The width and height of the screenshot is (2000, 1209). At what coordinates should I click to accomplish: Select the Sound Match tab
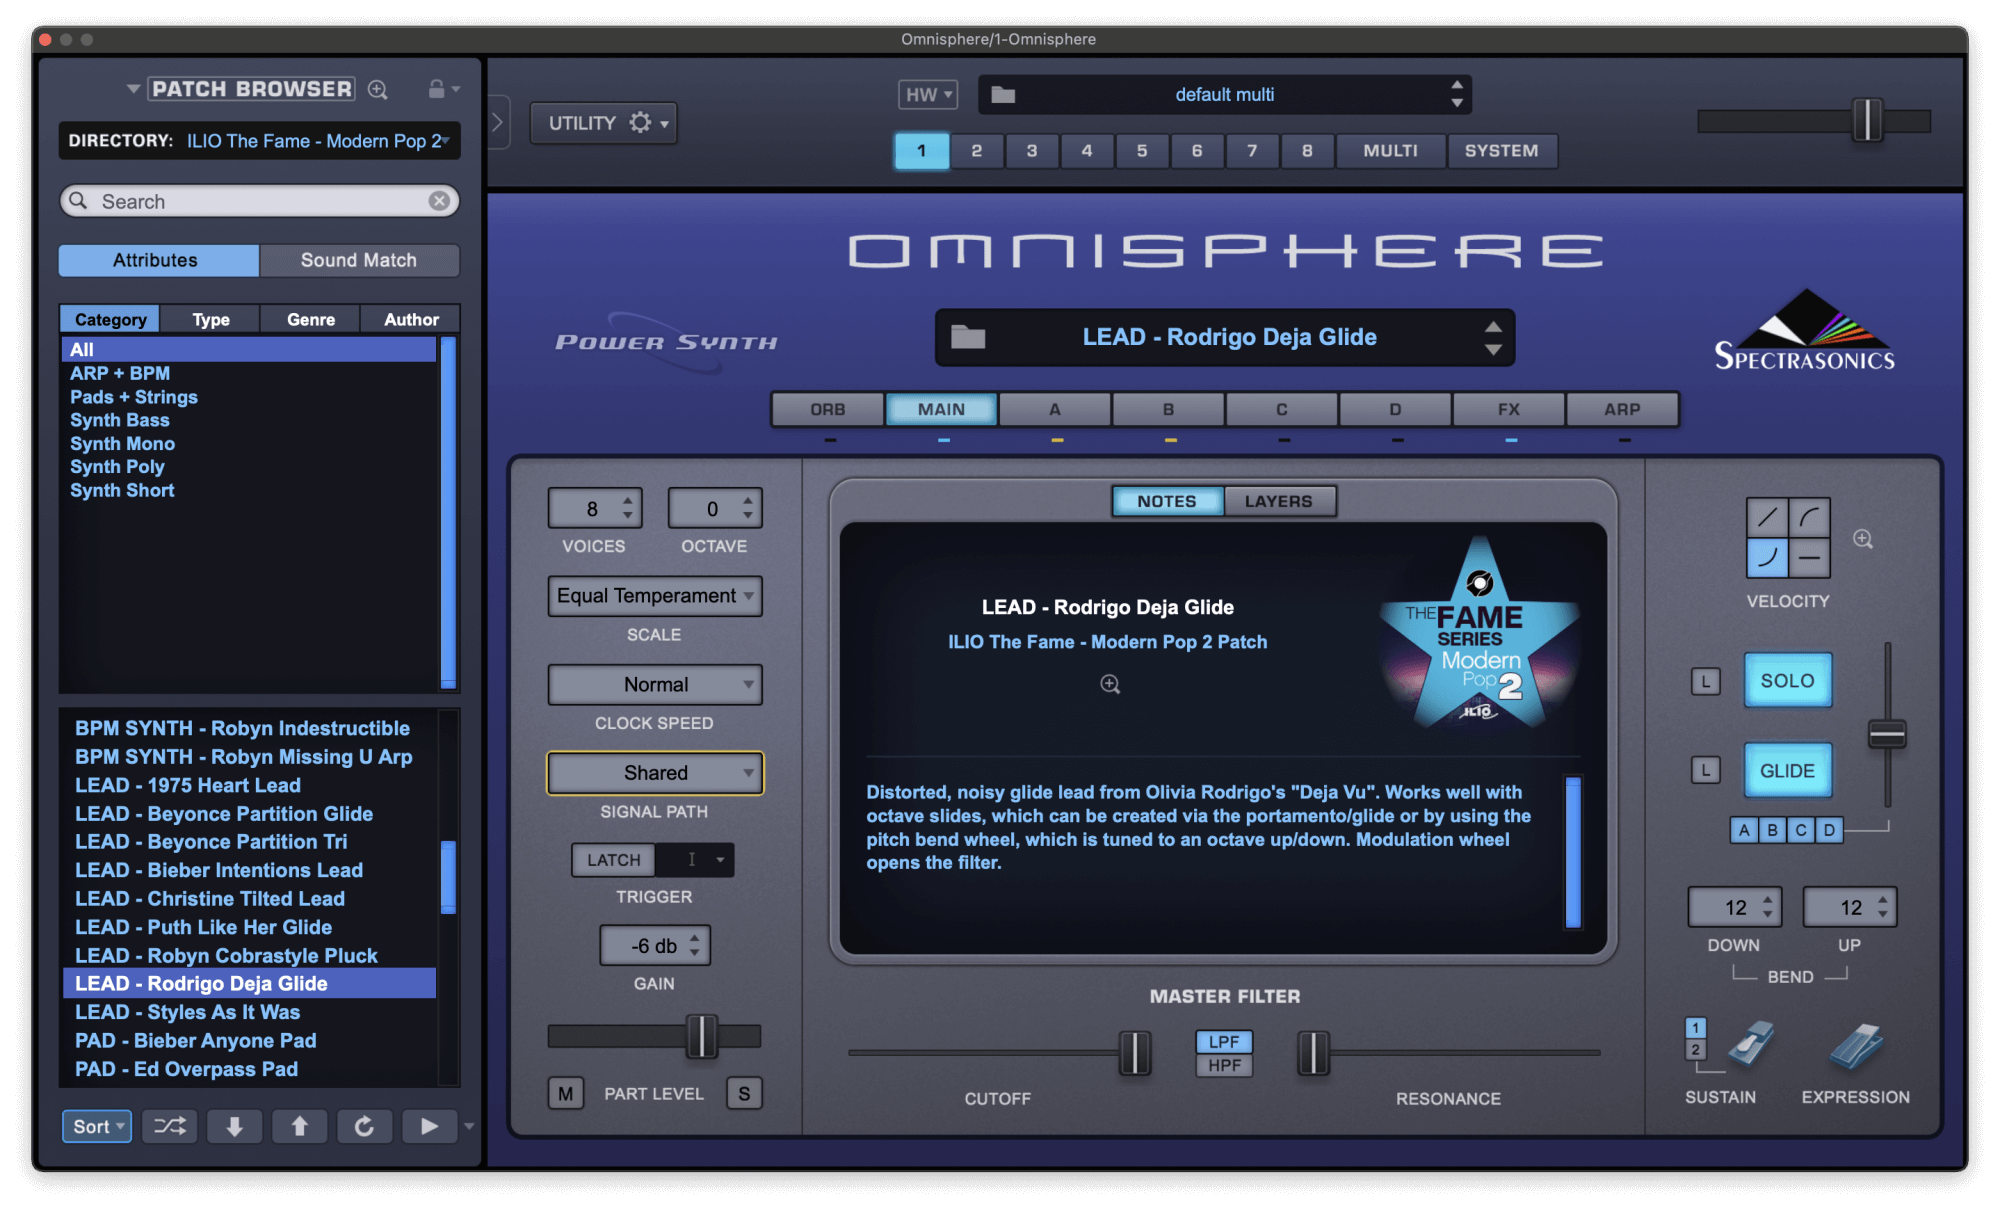(359, 260)
